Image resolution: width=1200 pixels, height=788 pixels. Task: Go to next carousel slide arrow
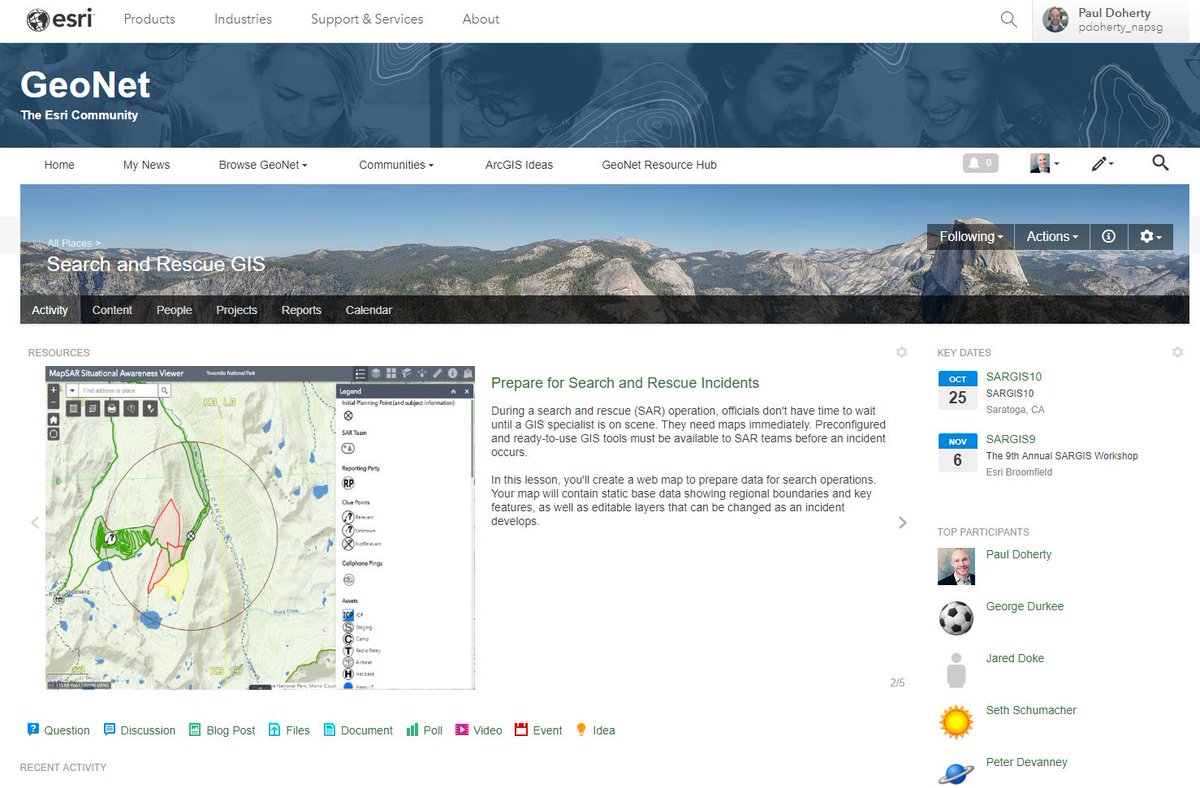tap(902, 522)
